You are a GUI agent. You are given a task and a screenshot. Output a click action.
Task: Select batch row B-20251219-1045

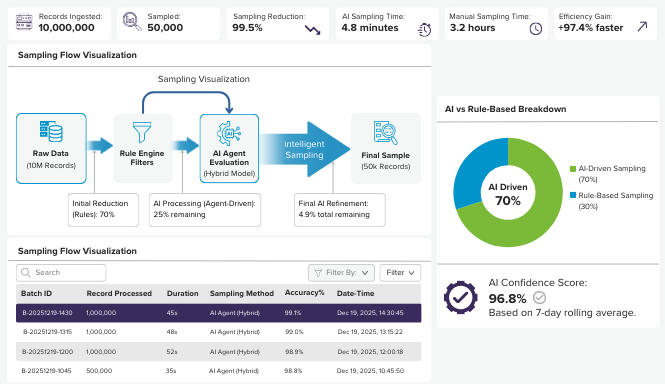click(x=219, y=371)
